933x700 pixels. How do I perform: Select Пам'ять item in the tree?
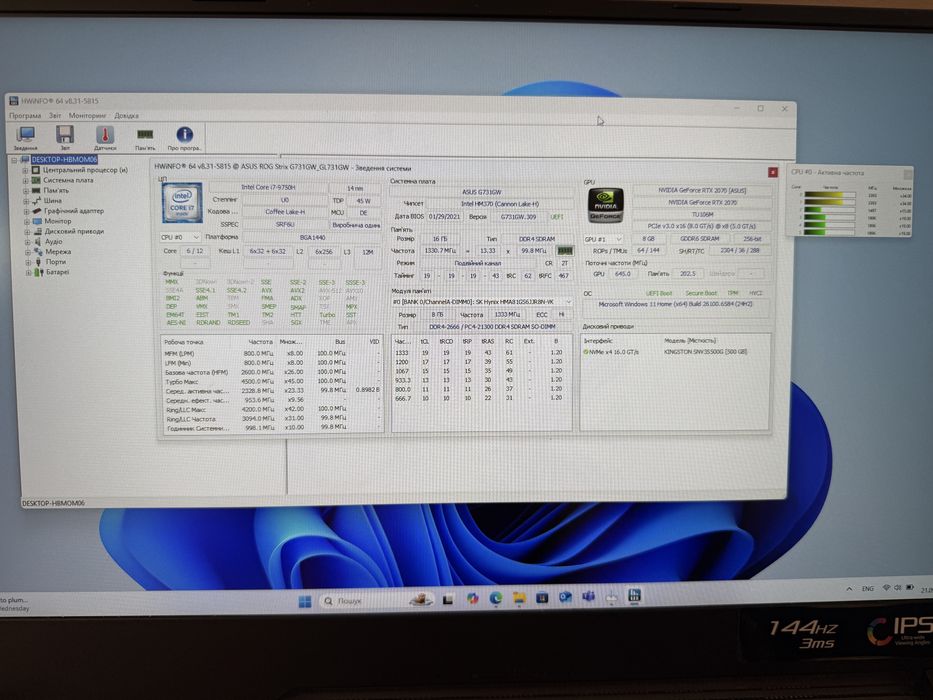55,190
